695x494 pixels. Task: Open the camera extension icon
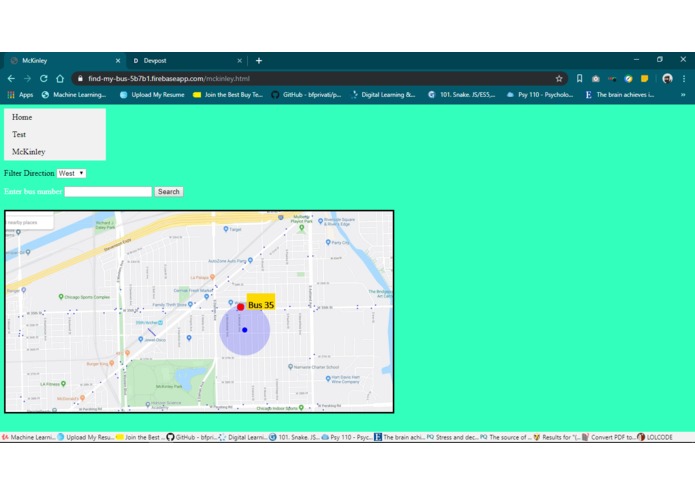(x=596, y=78)
